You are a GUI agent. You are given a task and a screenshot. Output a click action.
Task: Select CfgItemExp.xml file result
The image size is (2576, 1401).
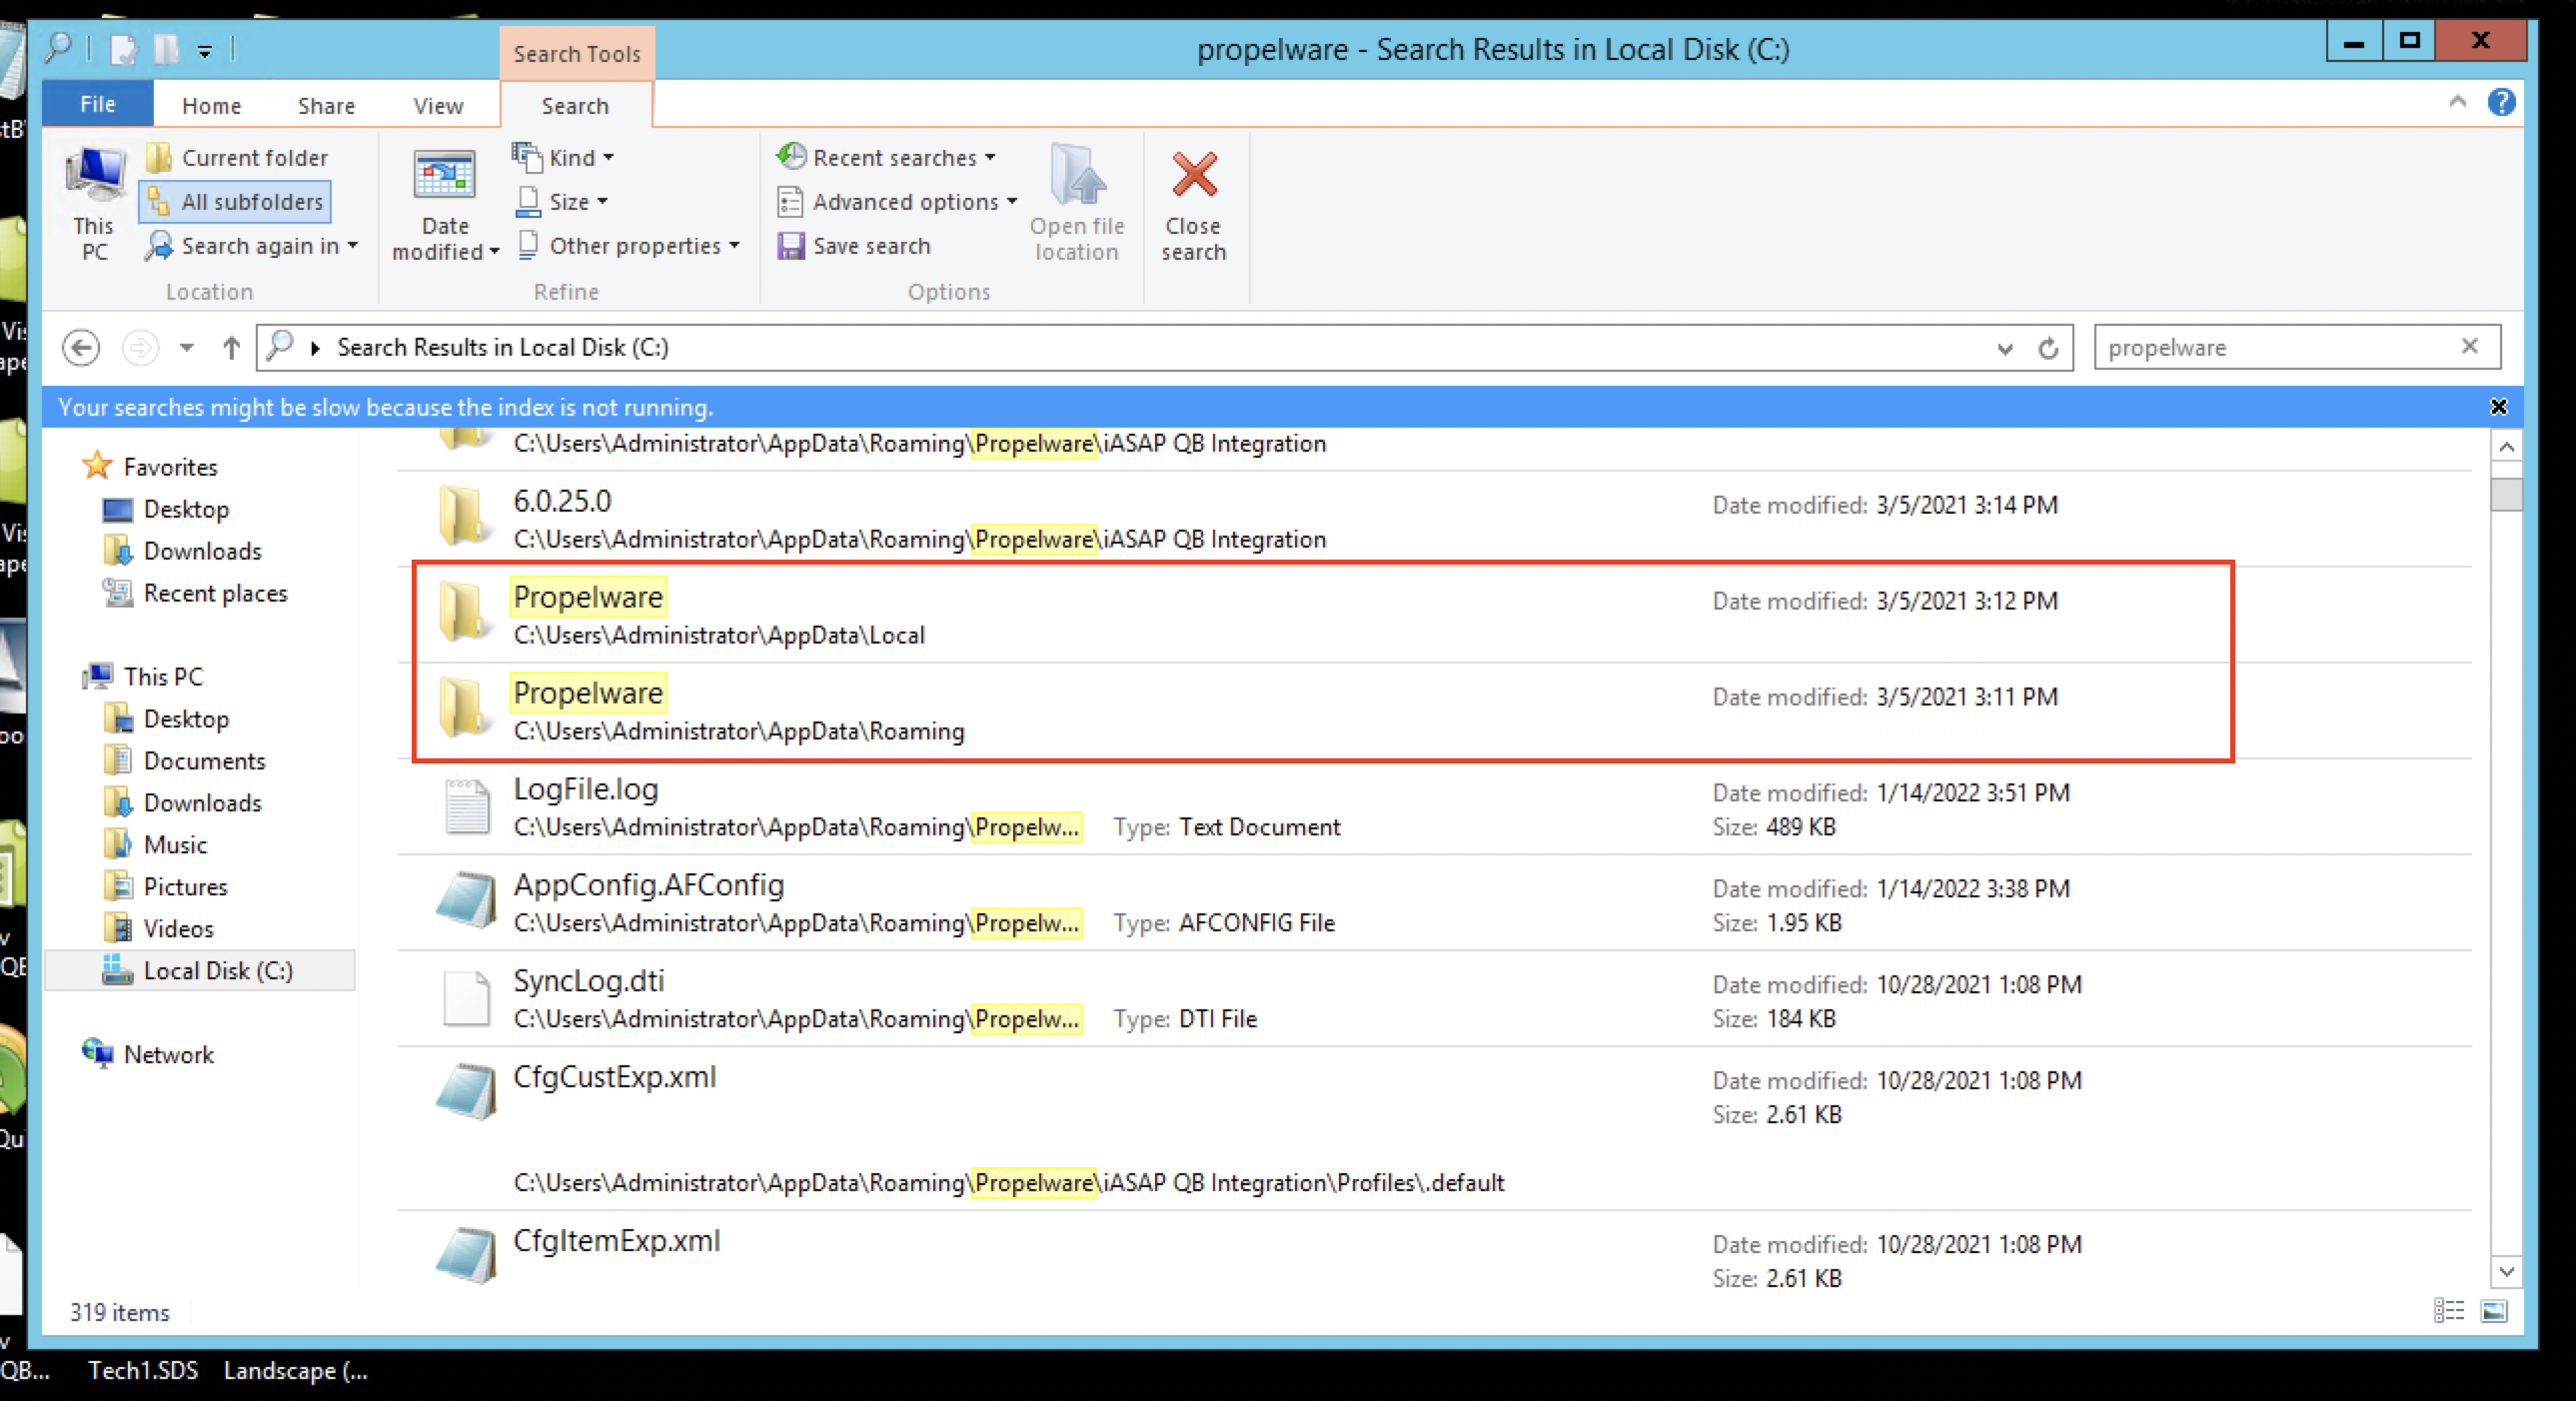click(1434, 1250)
